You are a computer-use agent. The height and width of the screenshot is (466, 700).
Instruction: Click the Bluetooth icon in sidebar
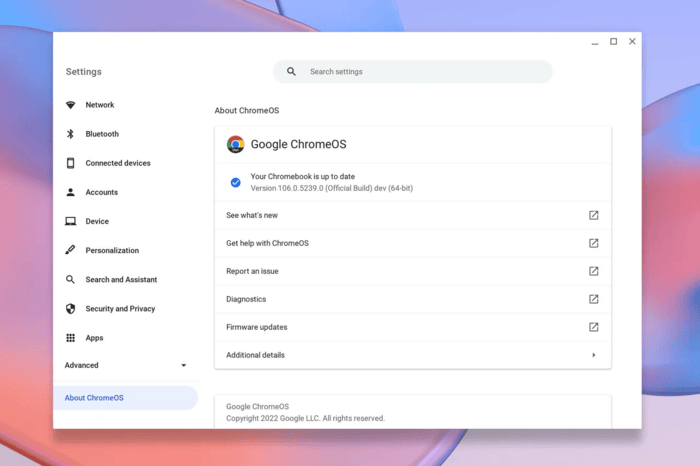(71, 134)
